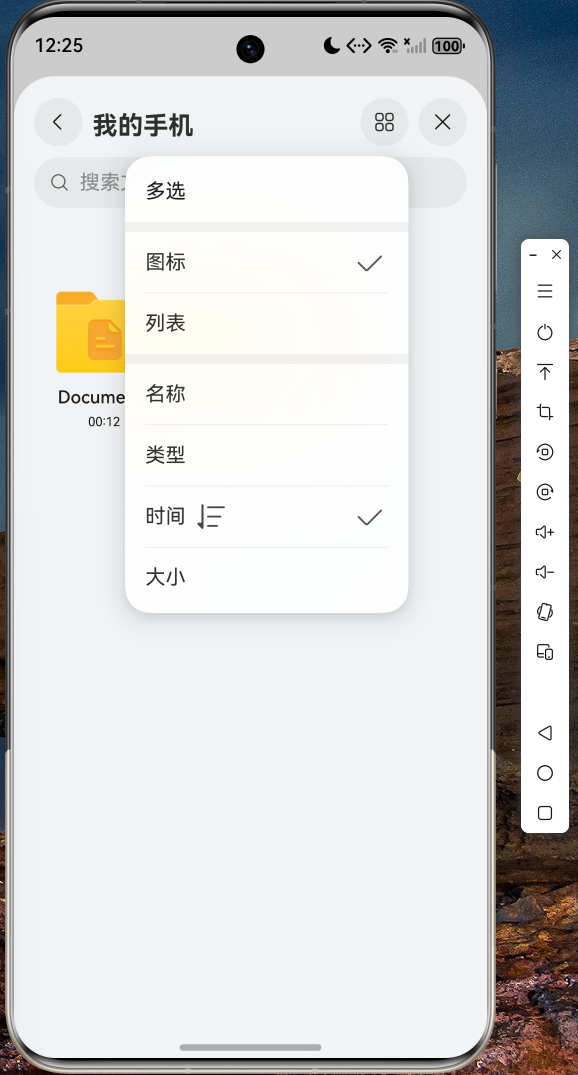Click the power icon in side toolbar

click(545, 333)
